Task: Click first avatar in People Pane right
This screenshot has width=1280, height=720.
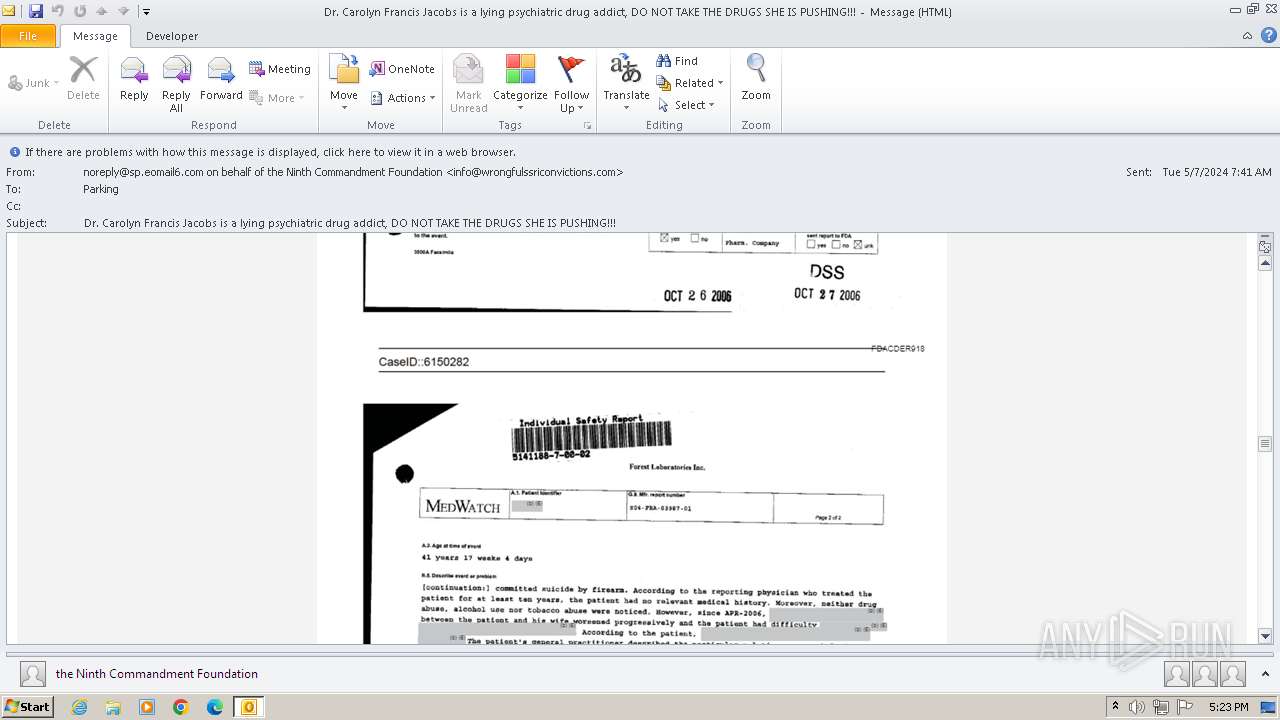Action: (x=1177, y=674)
